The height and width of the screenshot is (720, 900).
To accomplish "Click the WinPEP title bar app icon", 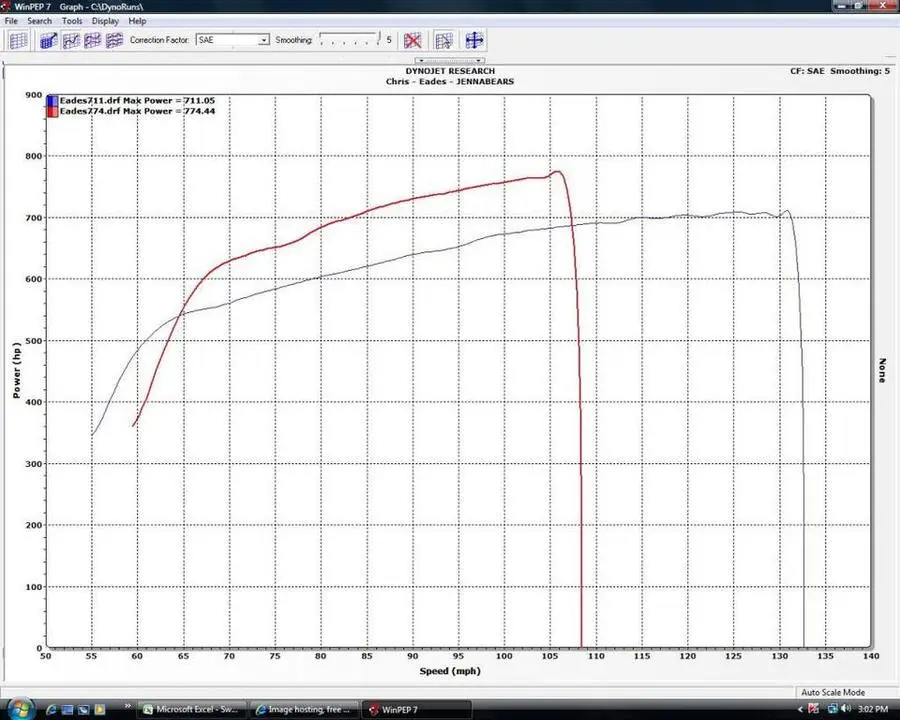I will click(x=6, y=6).
